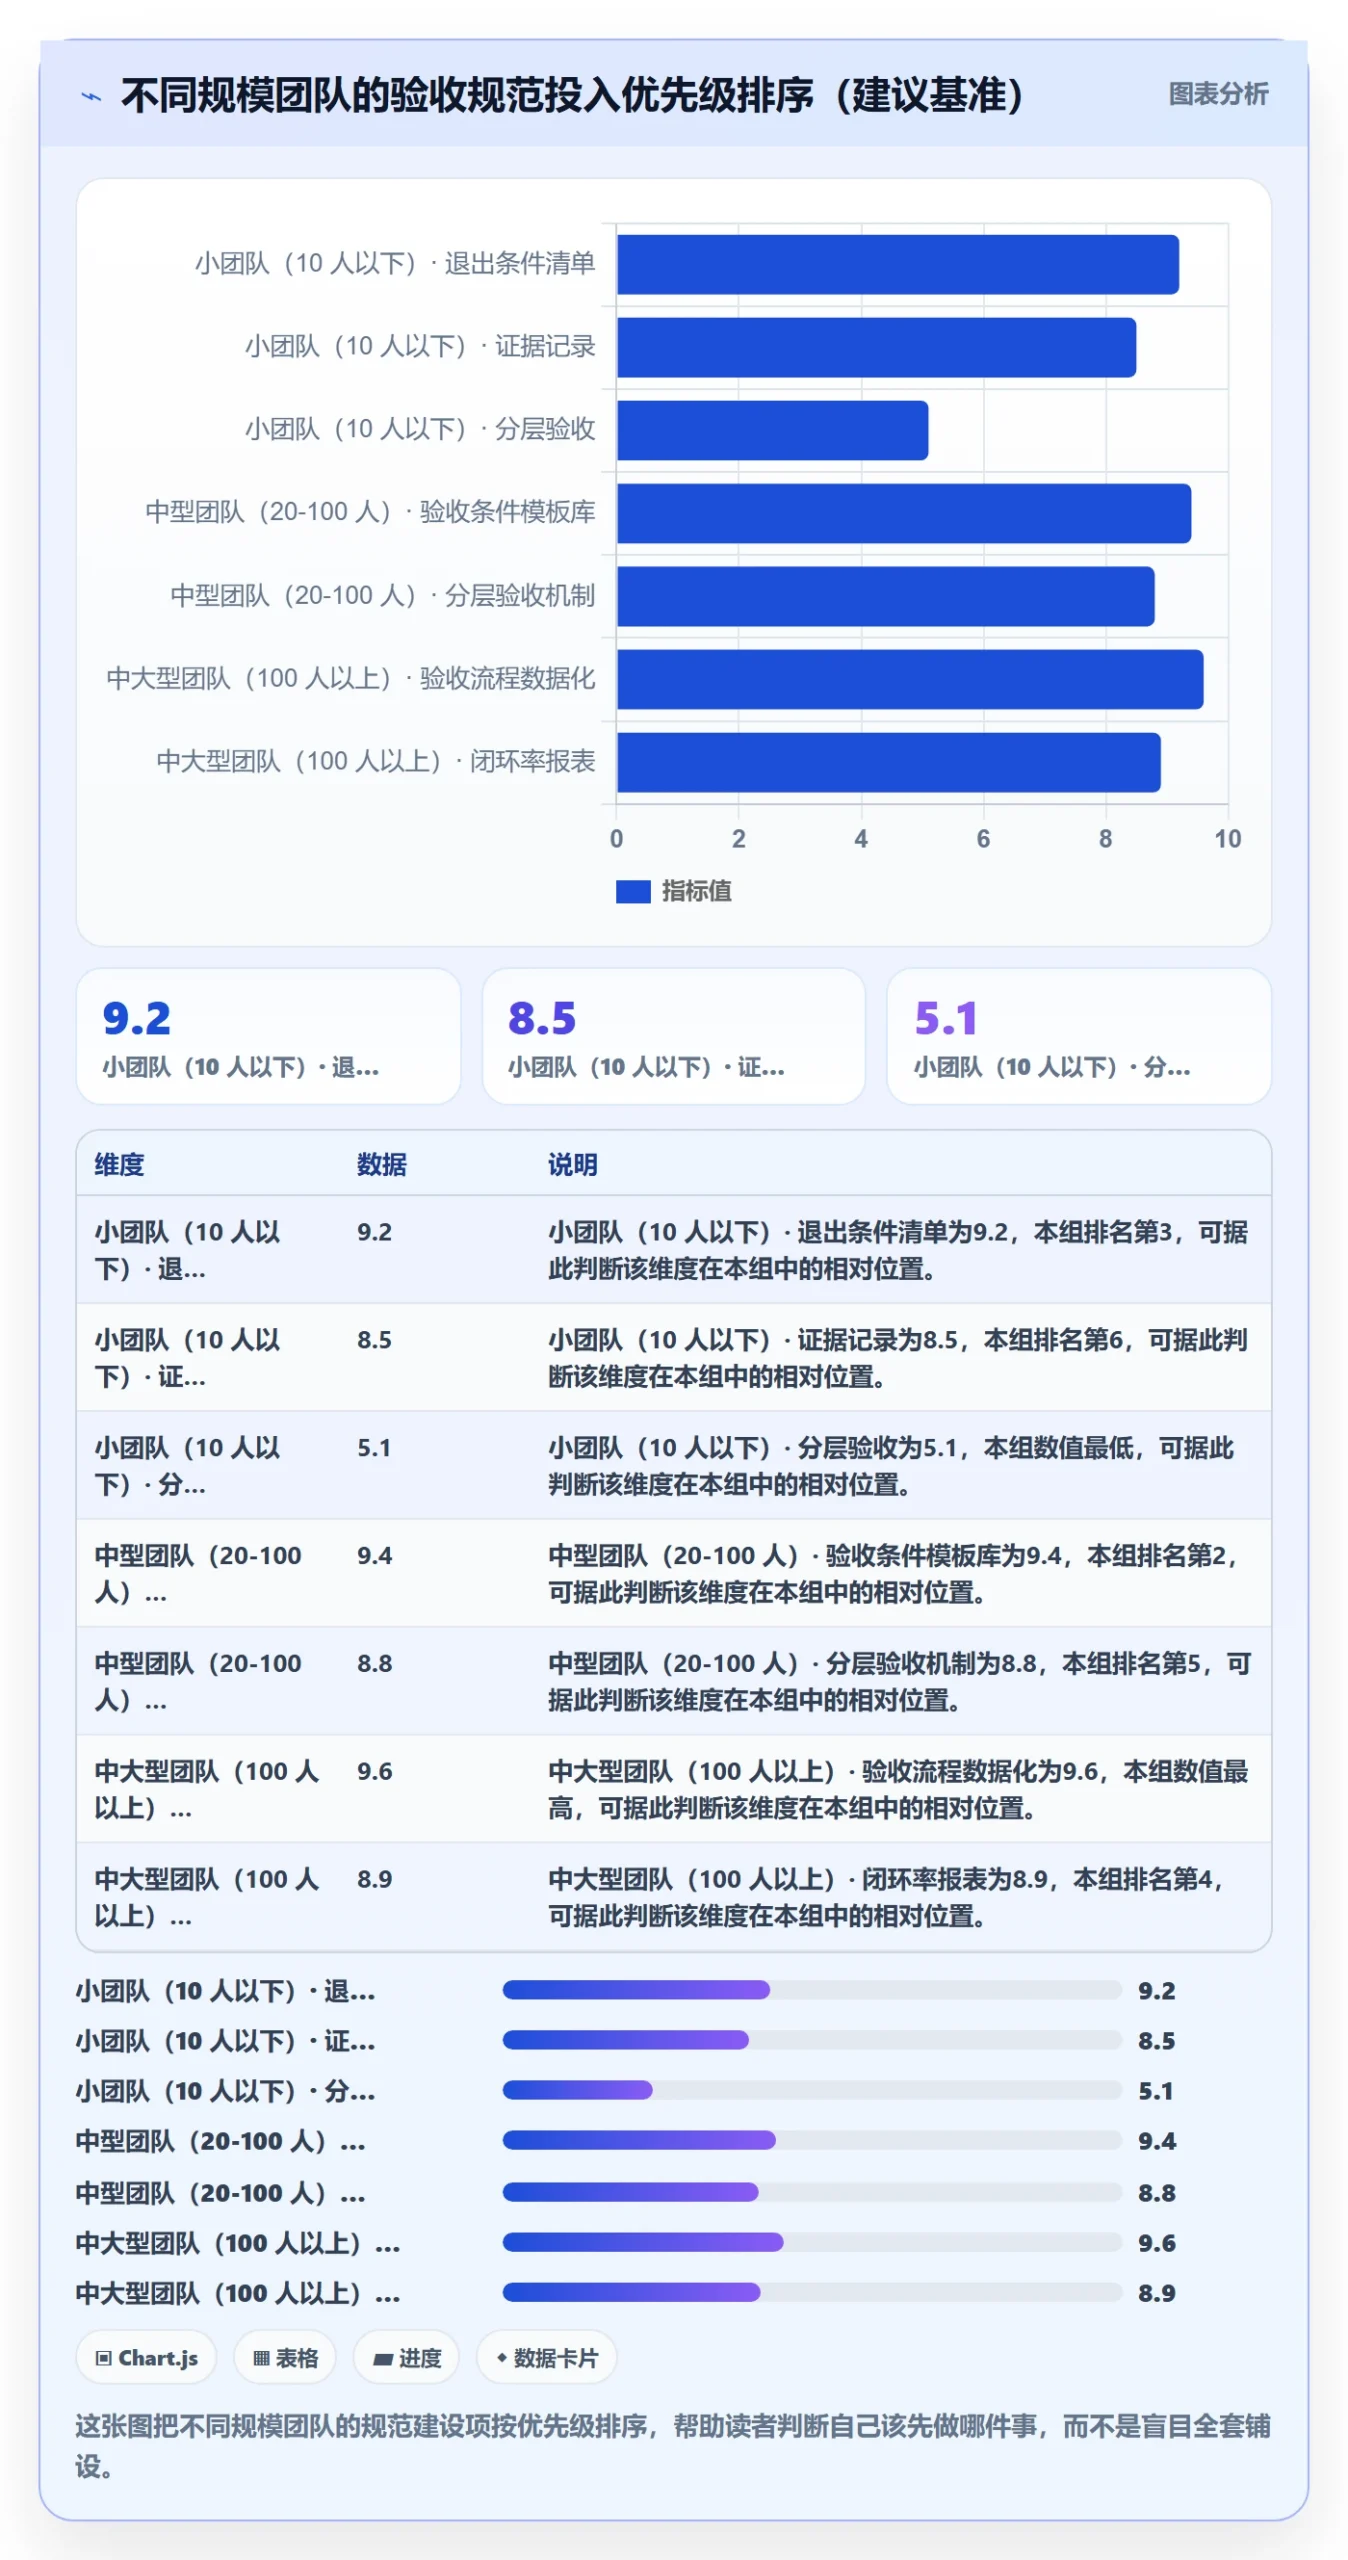Click the 退出条件清单 bar in the chart
Image resolution: width=1348 pixels, height=2560 pixels.
pos(897,264)
